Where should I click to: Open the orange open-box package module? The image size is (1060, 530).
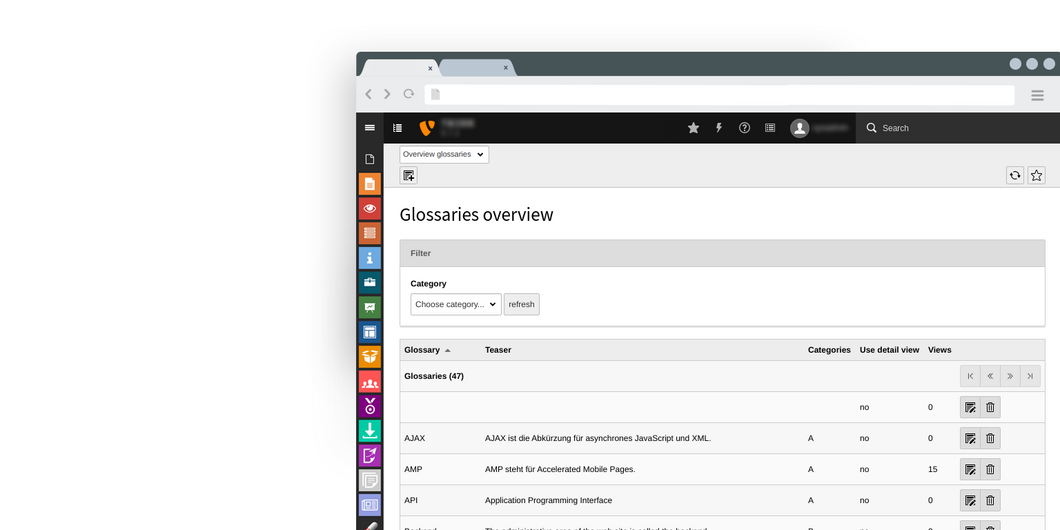pyautogui.click(x=370, y=357)
